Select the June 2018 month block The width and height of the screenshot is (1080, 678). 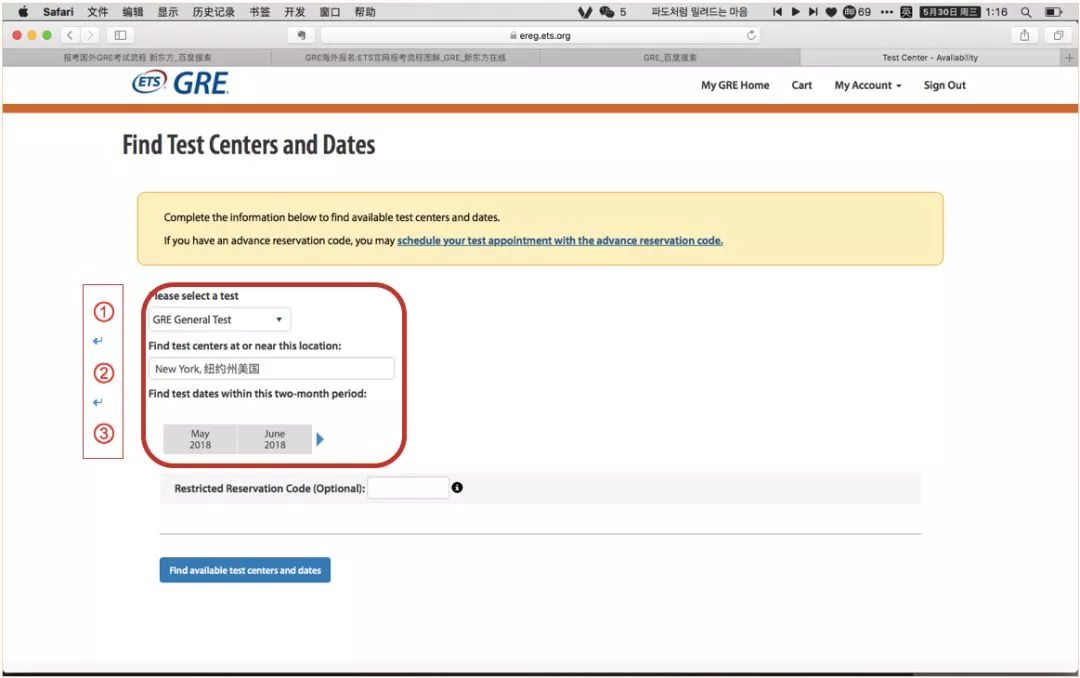(x=275, y=439)
